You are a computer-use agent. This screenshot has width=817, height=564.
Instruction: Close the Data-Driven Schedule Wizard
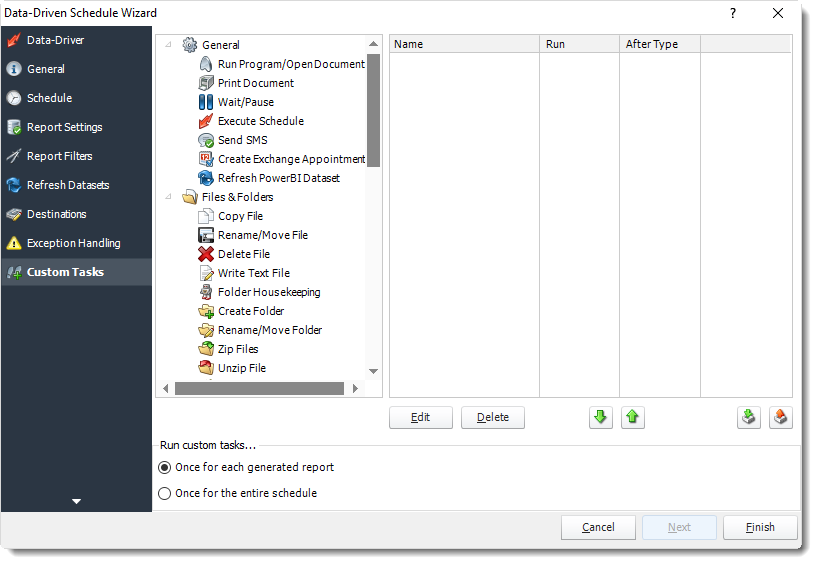(x=777, y=13)
